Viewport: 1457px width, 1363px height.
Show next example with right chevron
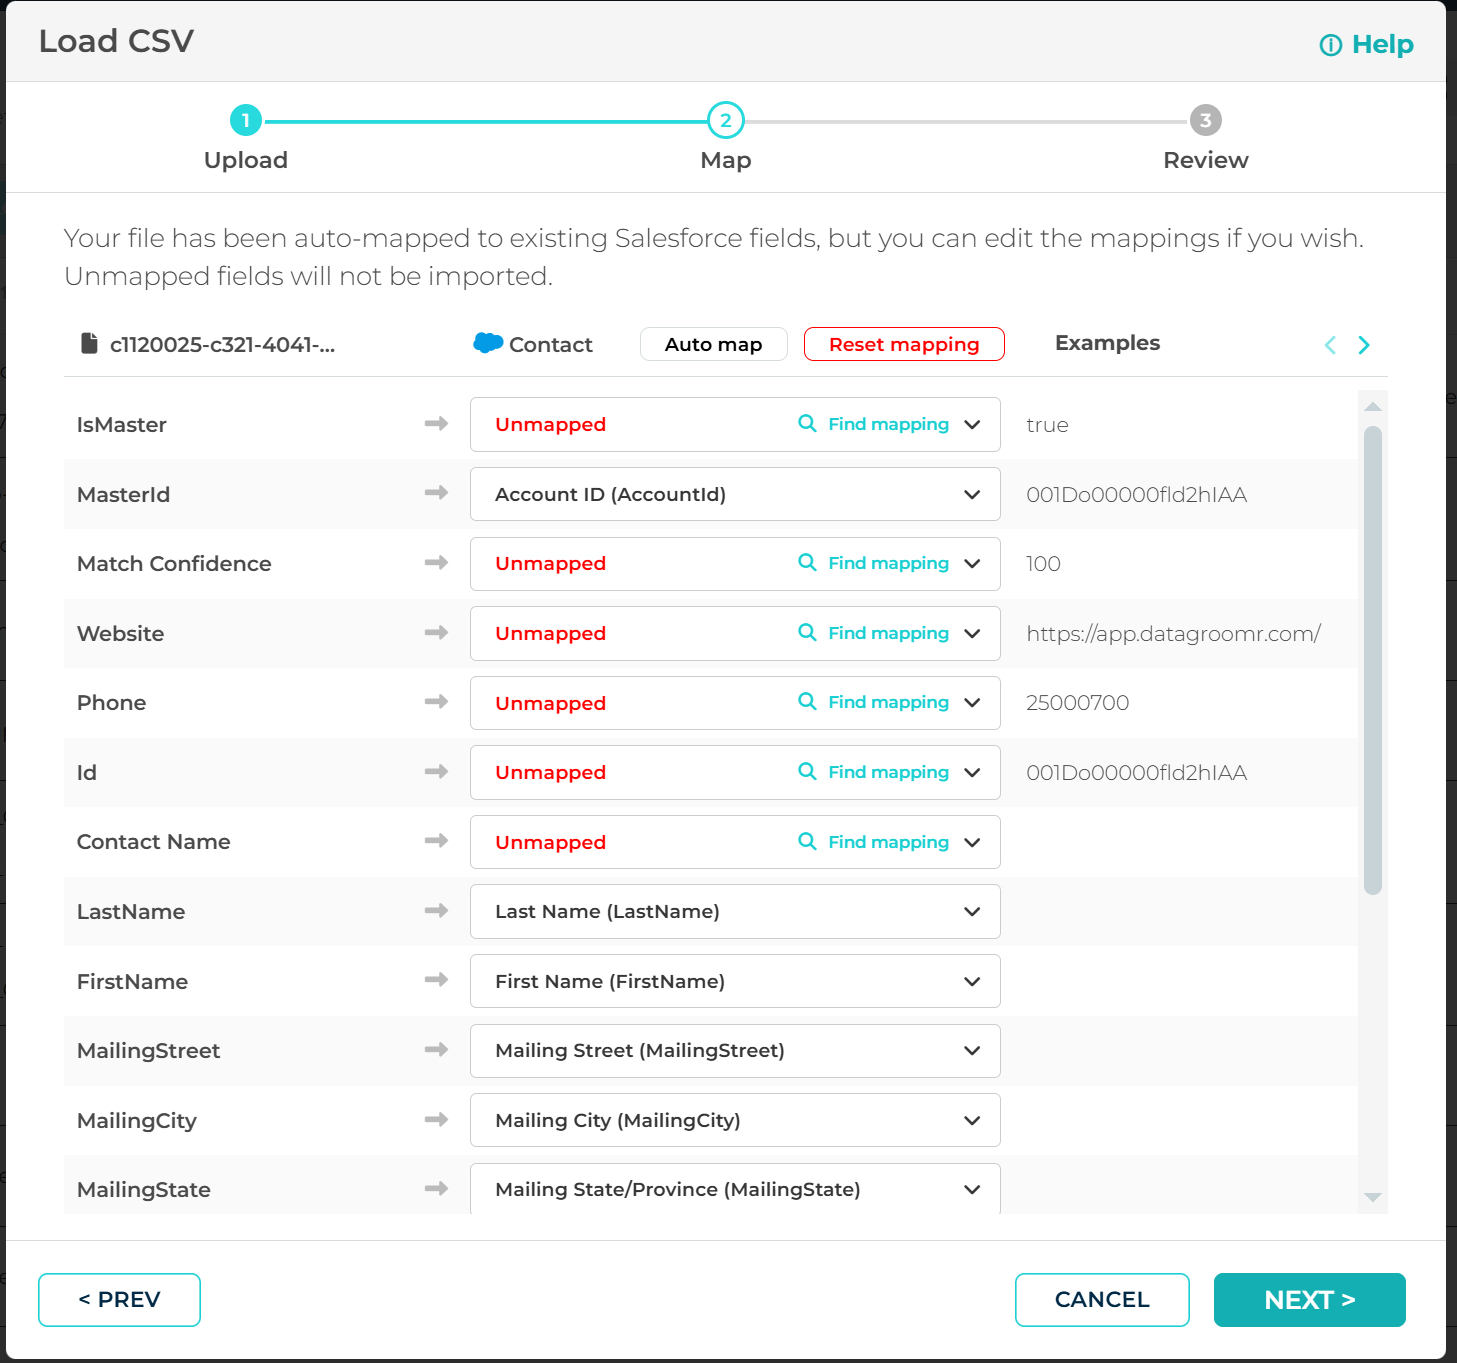coord(1364,345)
